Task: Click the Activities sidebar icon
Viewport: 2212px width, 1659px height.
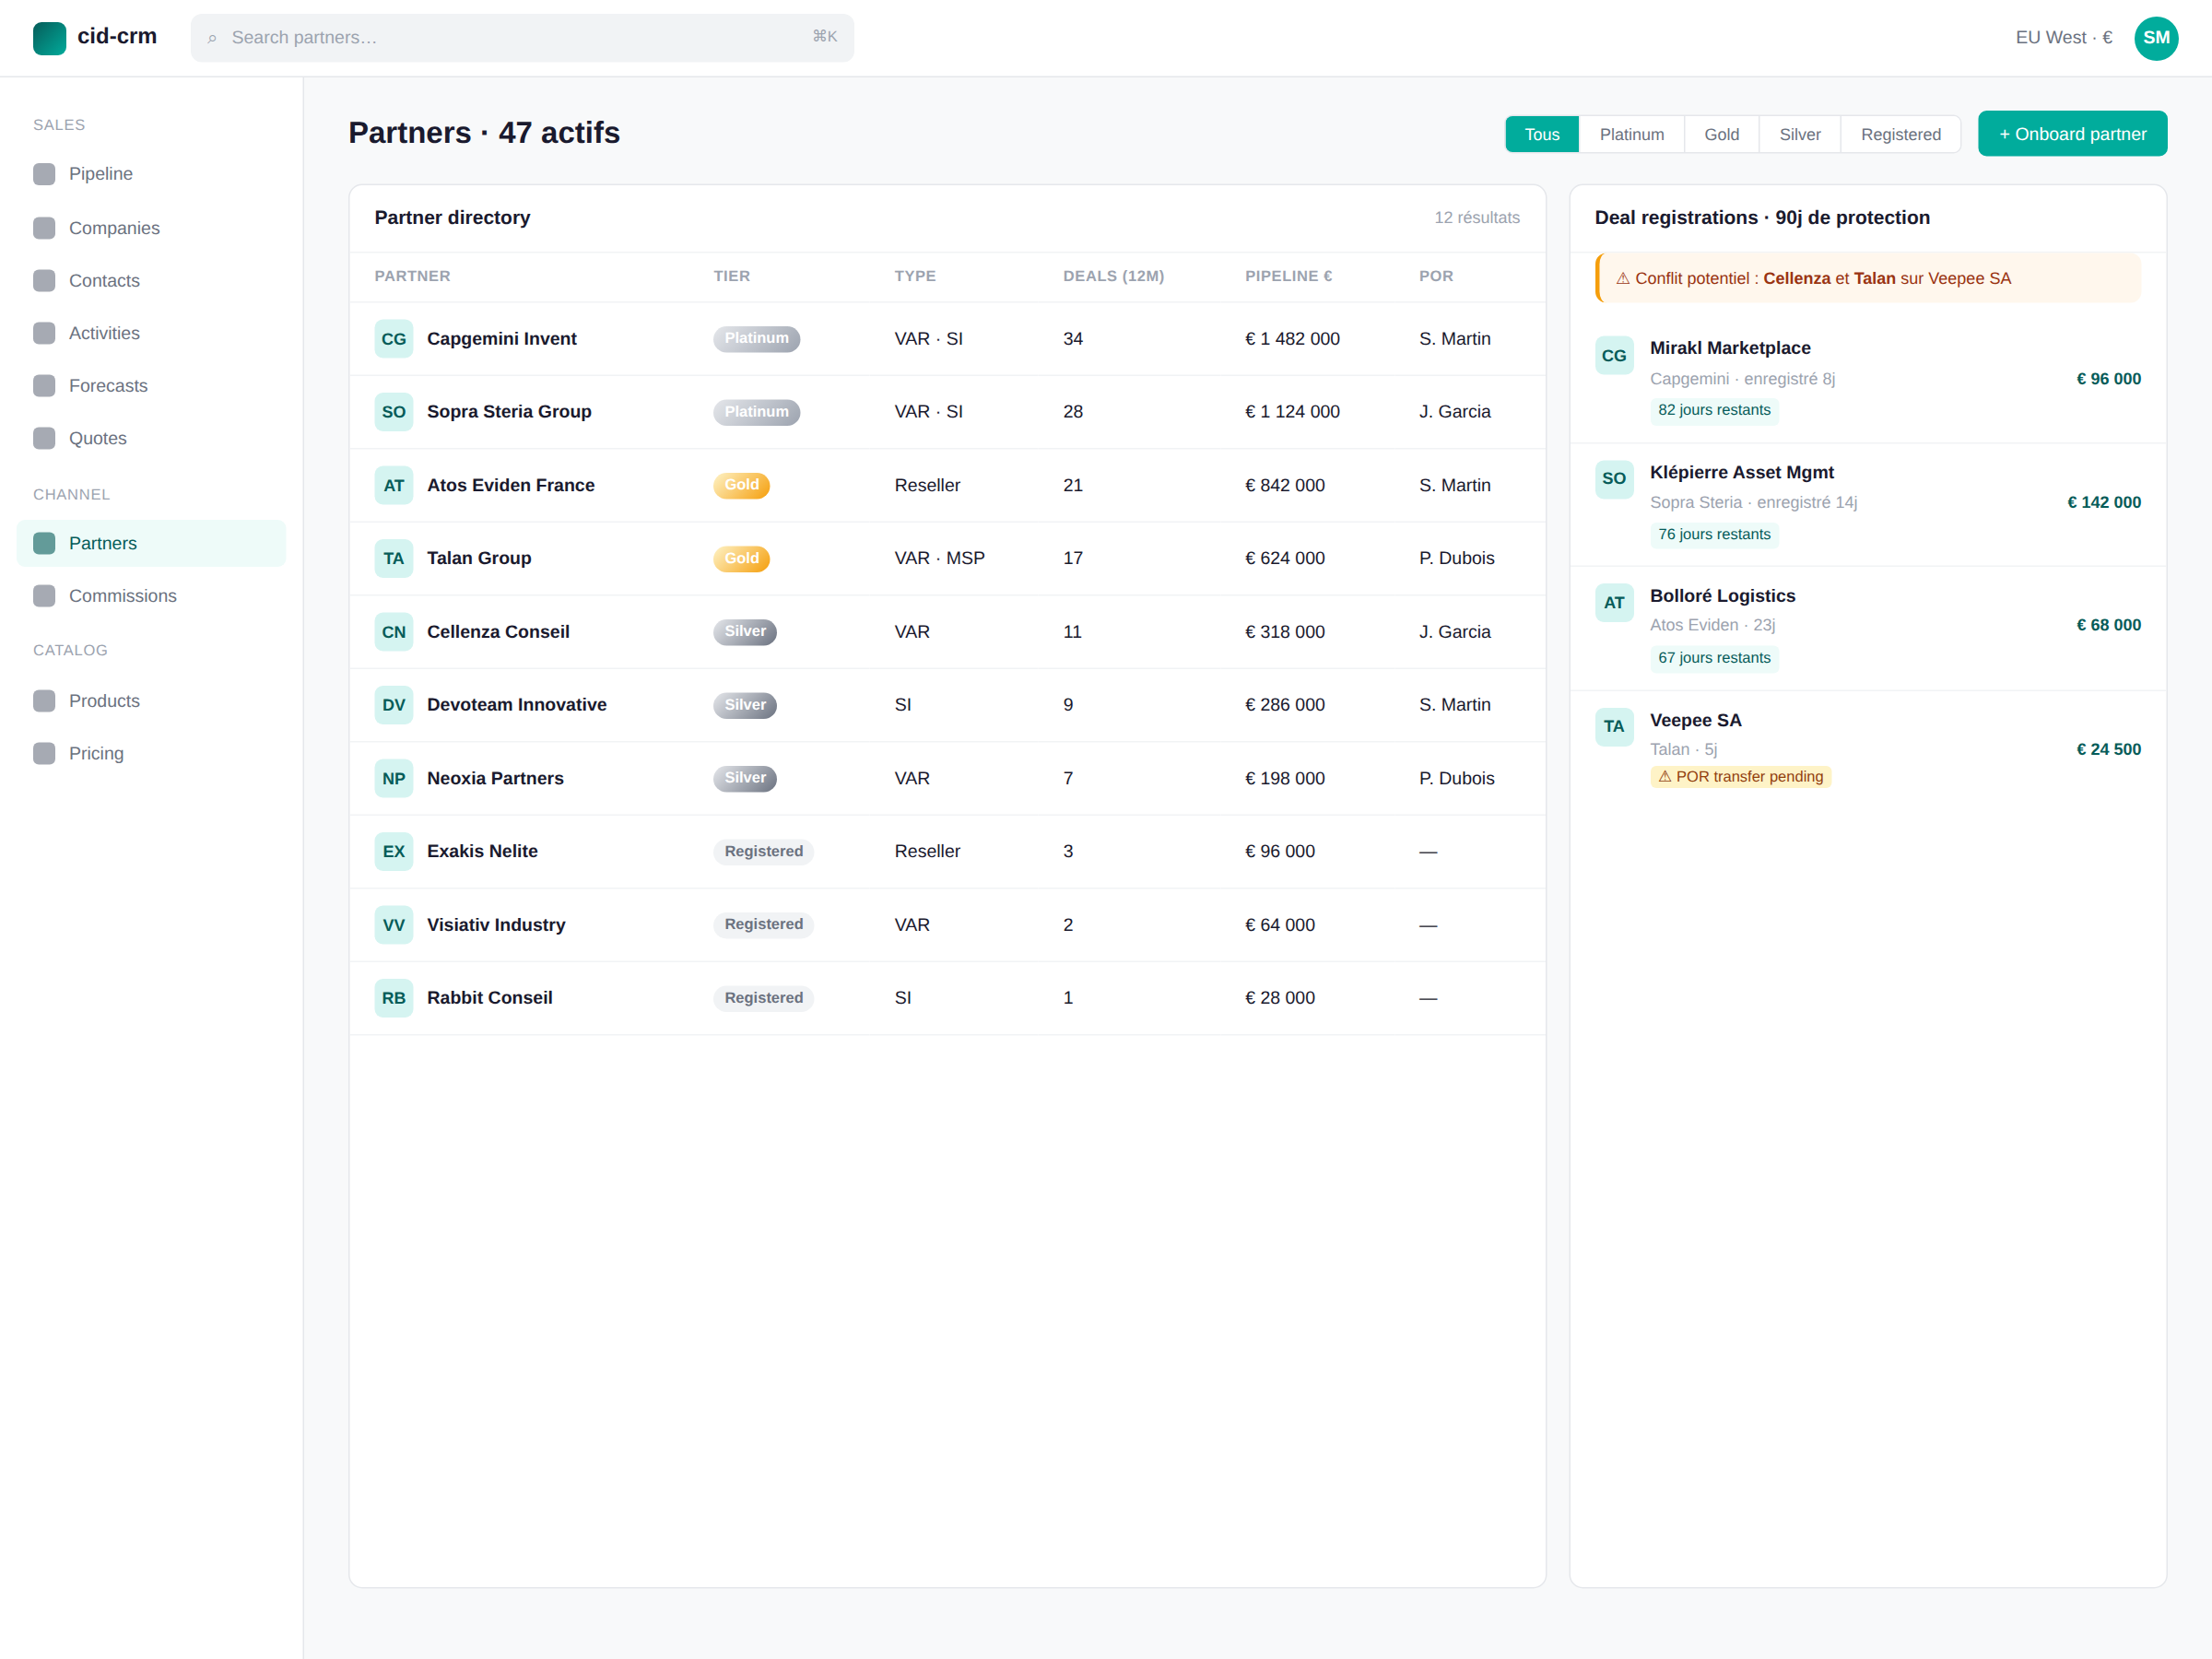Action: [x=44, y=333]
